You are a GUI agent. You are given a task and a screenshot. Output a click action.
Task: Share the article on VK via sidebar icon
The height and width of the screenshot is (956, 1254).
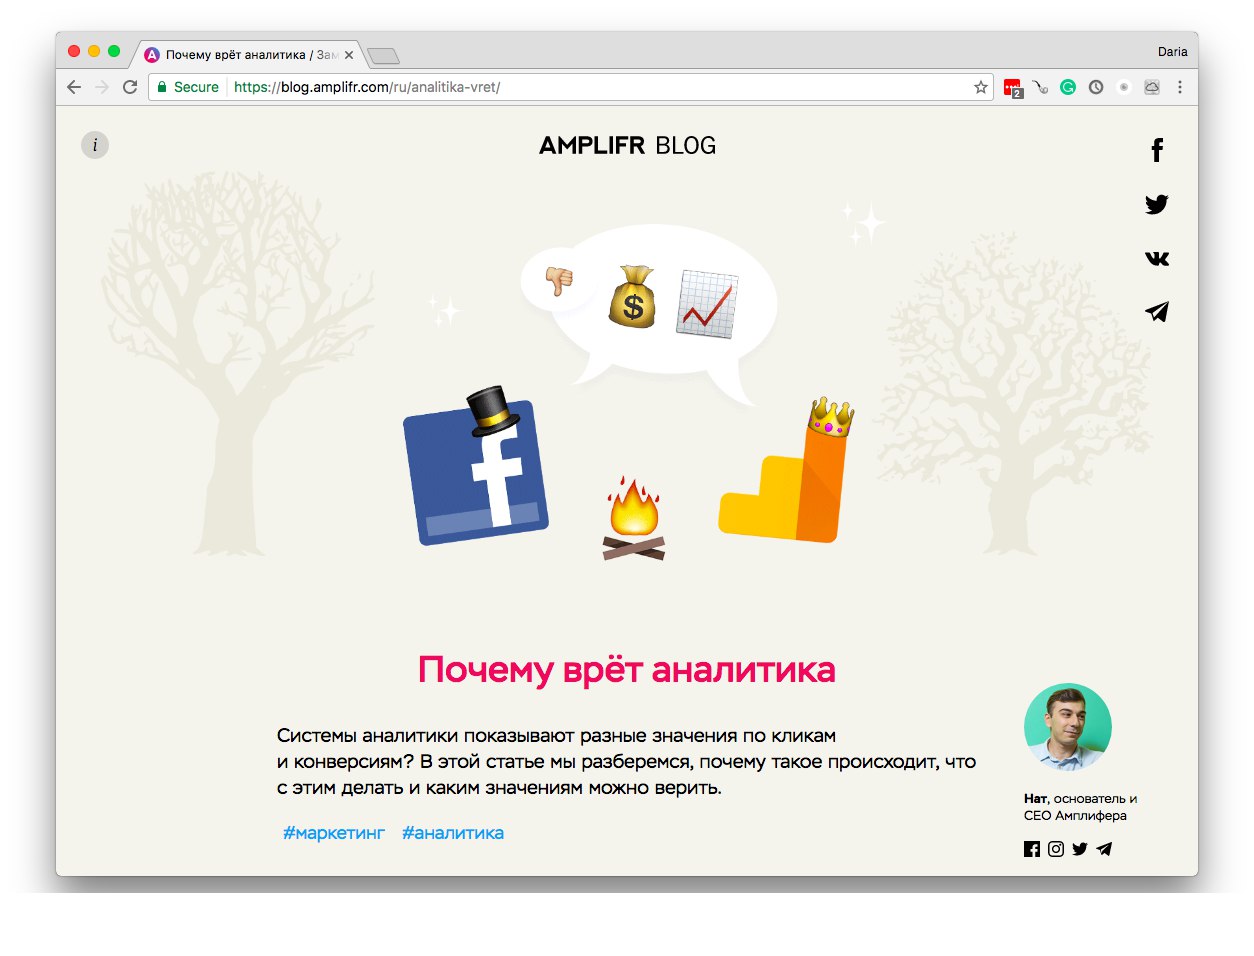coord(1157,258)
